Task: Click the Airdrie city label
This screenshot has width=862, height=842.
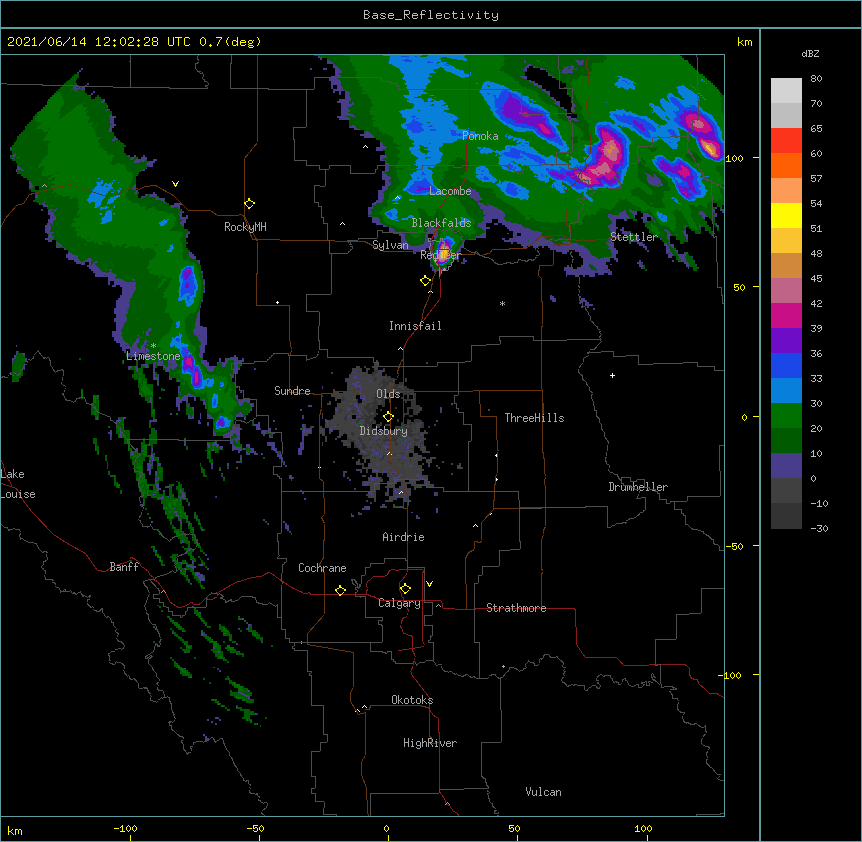Action: click(x=404, y=537)
